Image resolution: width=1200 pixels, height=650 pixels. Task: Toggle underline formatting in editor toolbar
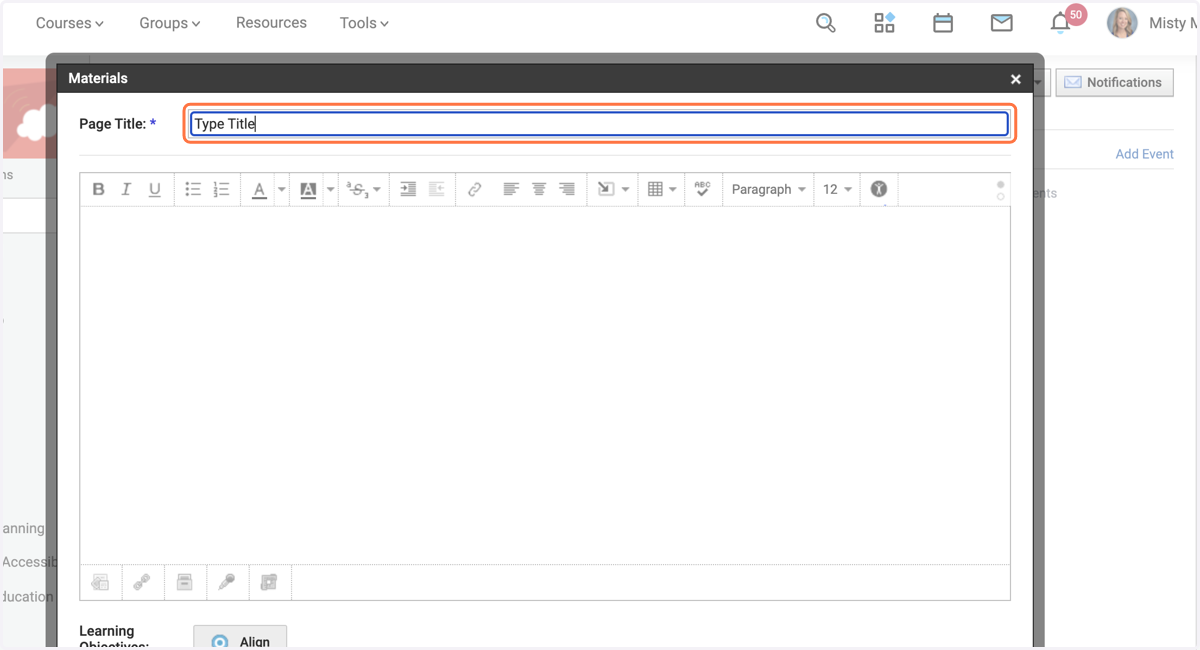[x=155, y=189]
